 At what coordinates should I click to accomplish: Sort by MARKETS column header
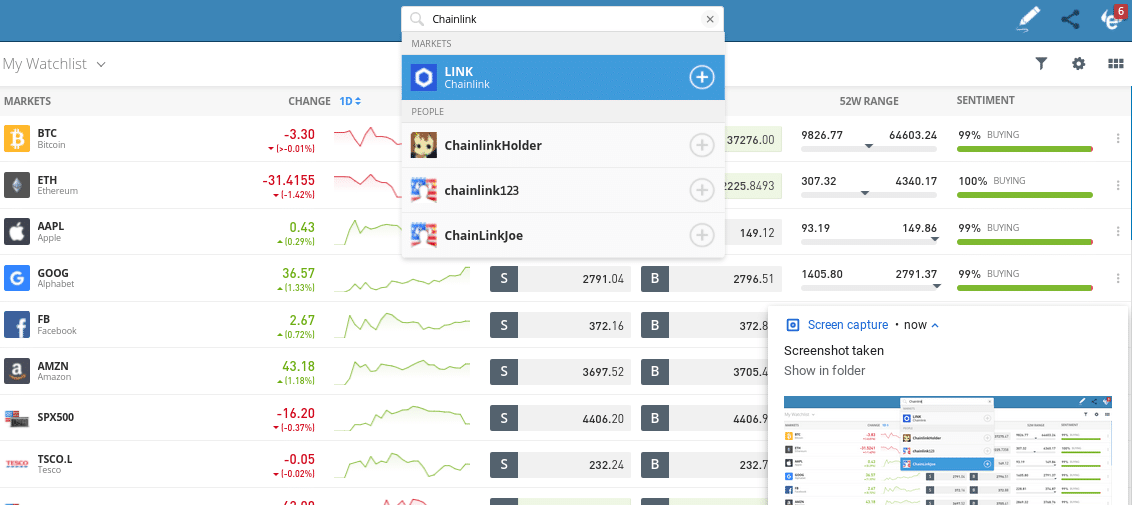27,101
